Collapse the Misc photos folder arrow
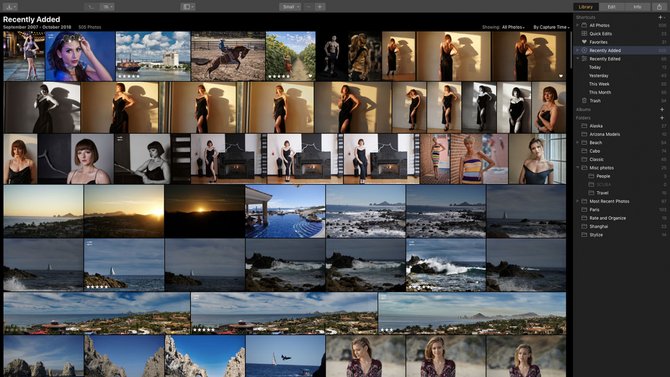670x377 pixels. click(578, 168)
